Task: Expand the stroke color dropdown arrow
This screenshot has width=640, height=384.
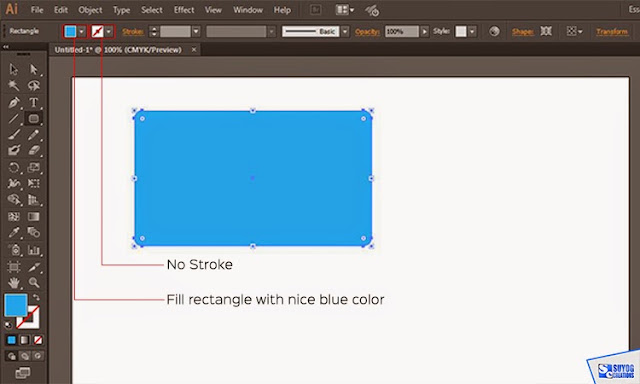Action: click(x=109, y=31)
